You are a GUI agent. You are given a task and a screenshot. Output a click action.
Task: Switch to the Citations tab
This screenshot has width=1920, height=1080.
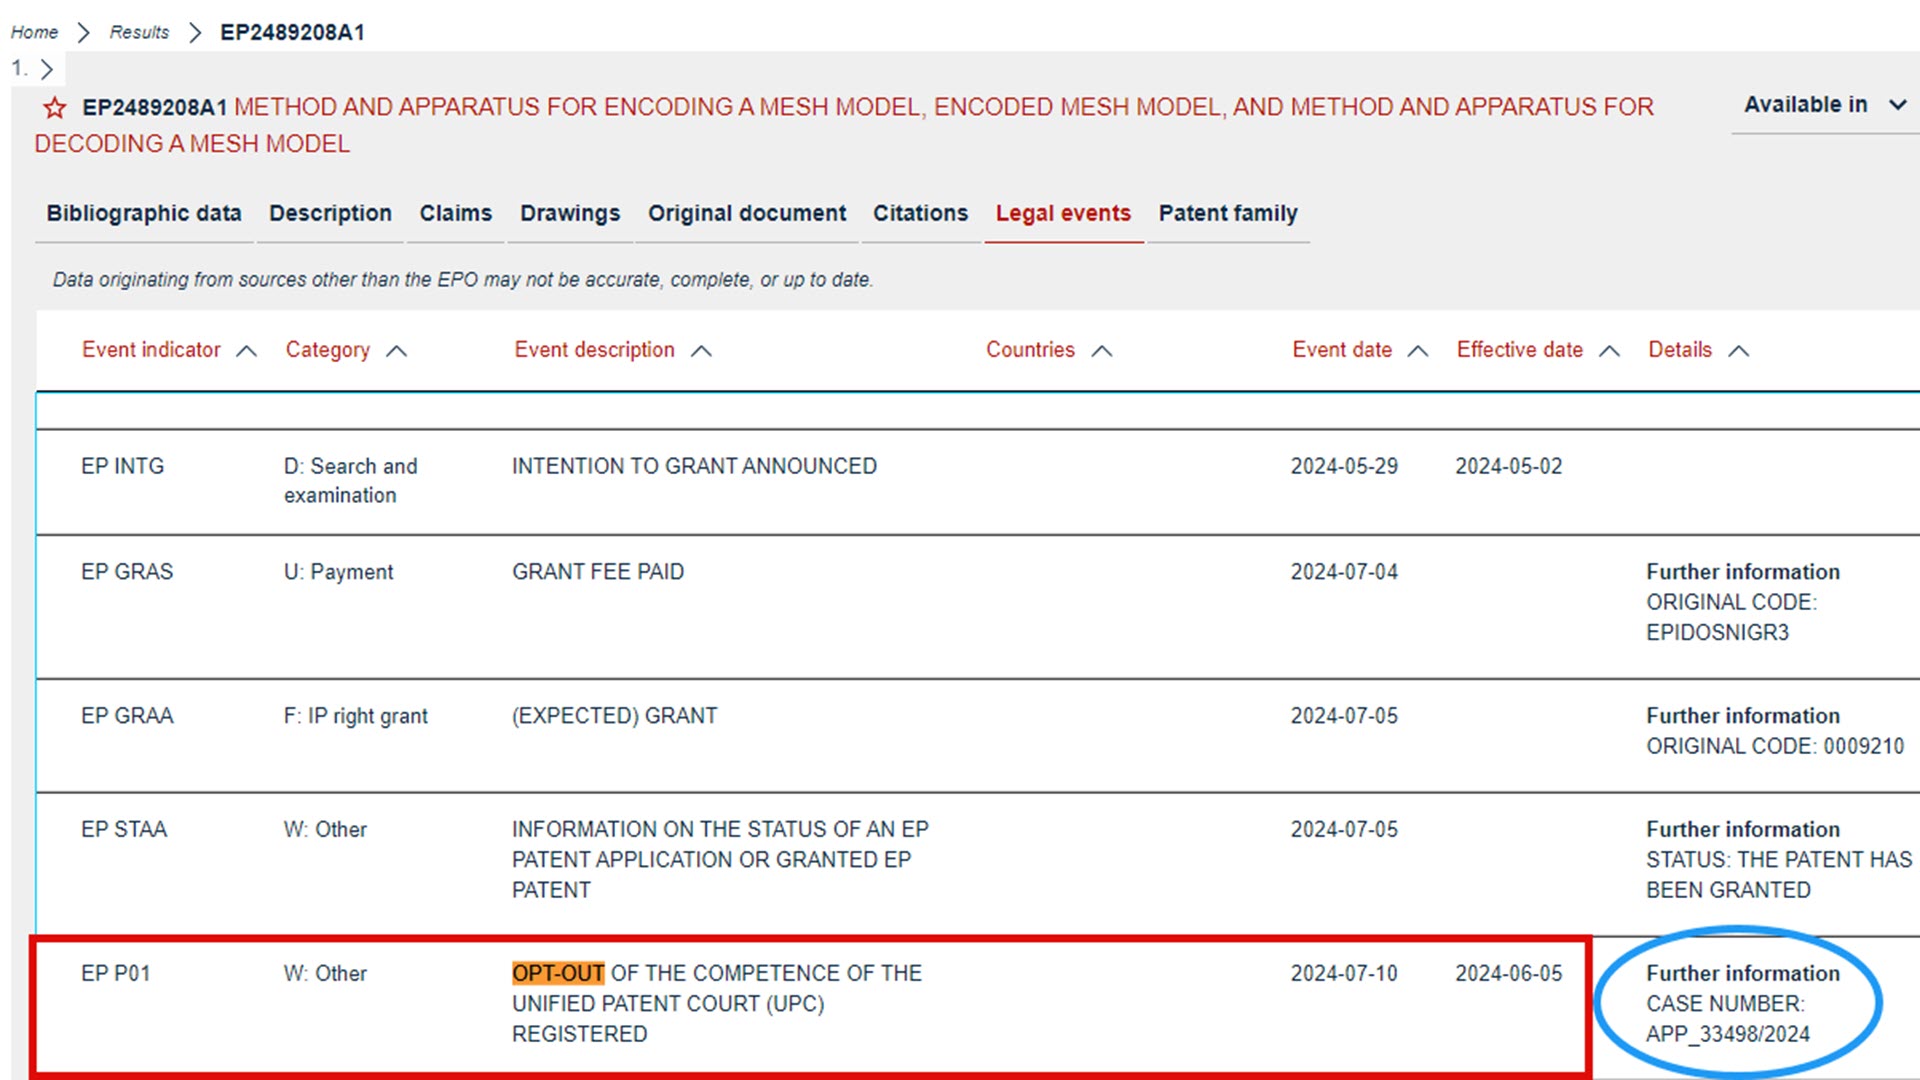920,213
